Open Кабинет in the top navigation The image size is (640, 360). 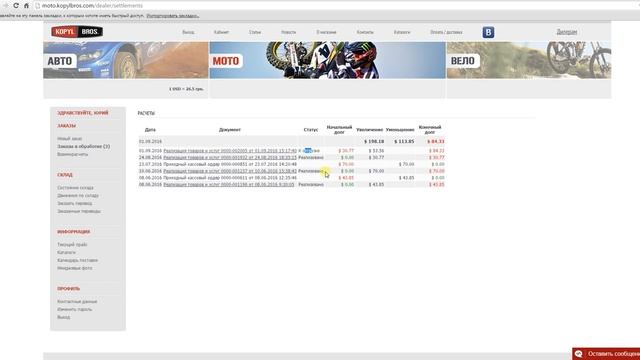[221, 32]
